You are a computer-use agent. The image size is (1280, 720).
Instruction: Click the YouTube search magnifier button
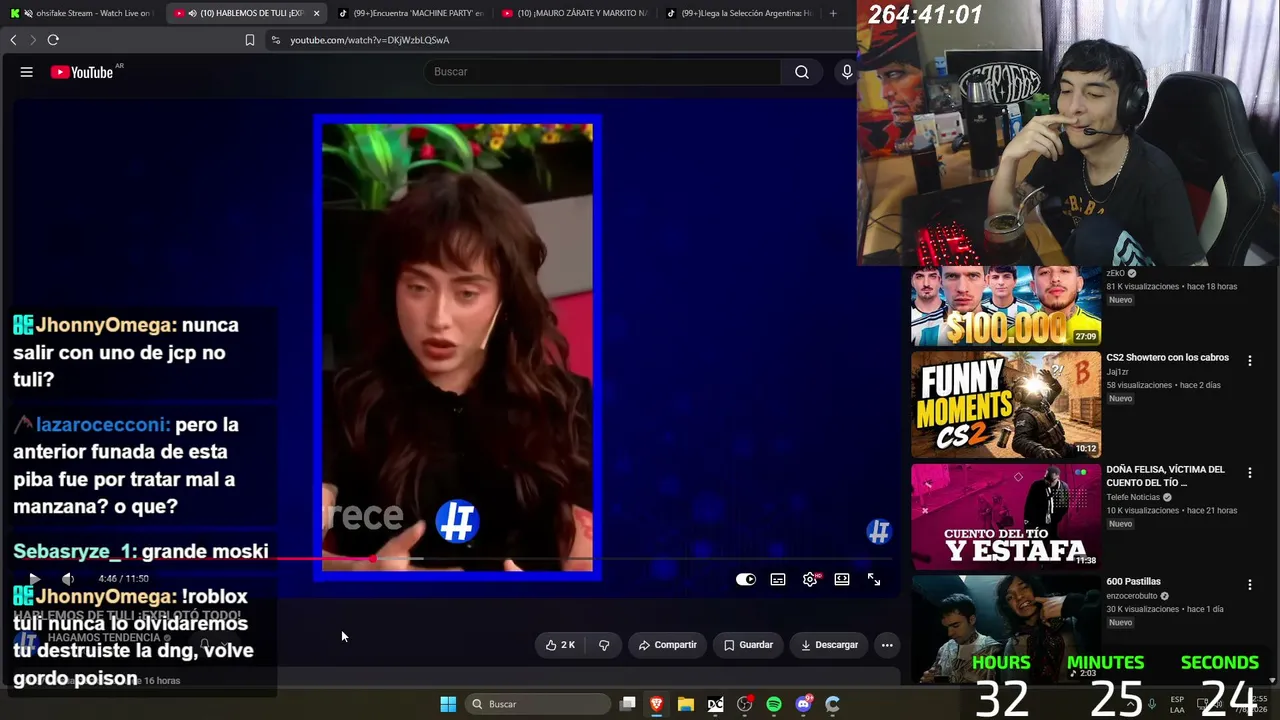802,72
